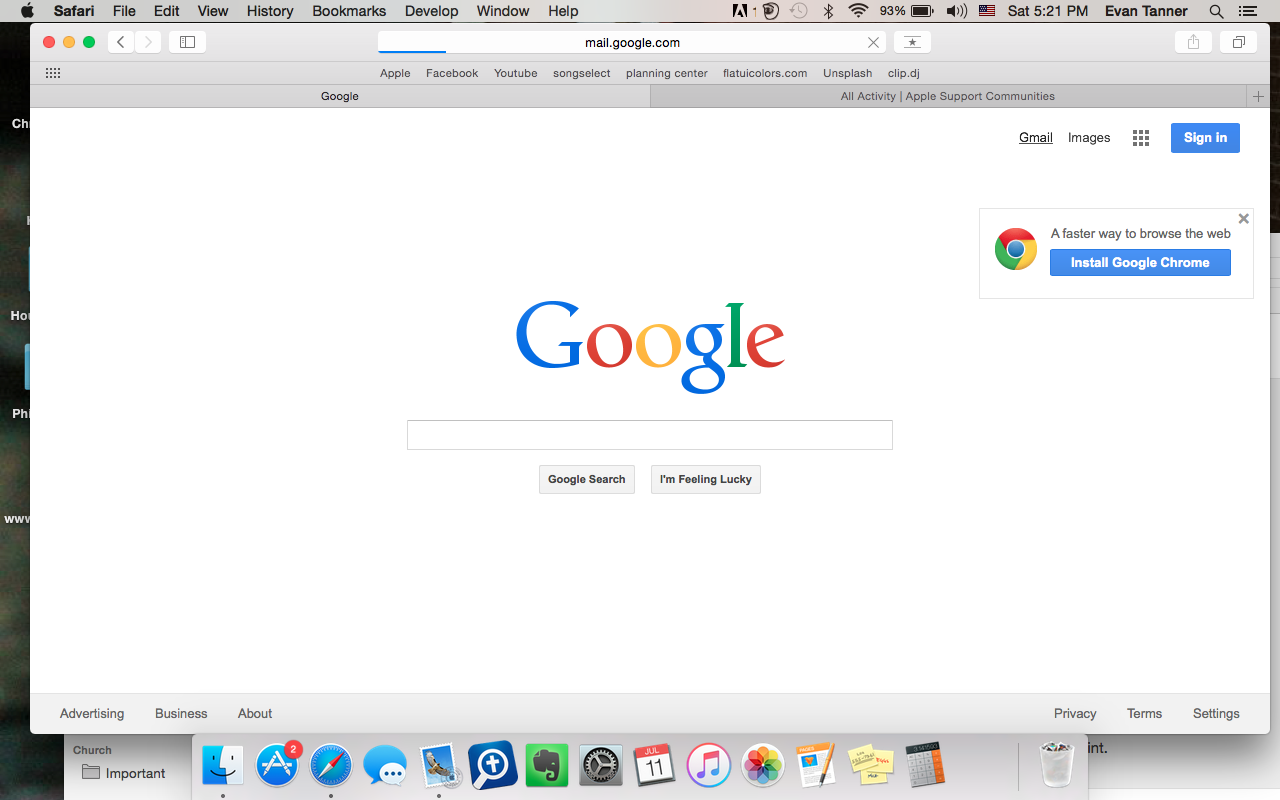Stop loading with the address bar X
1280x800 pixels.
[874, 42]
